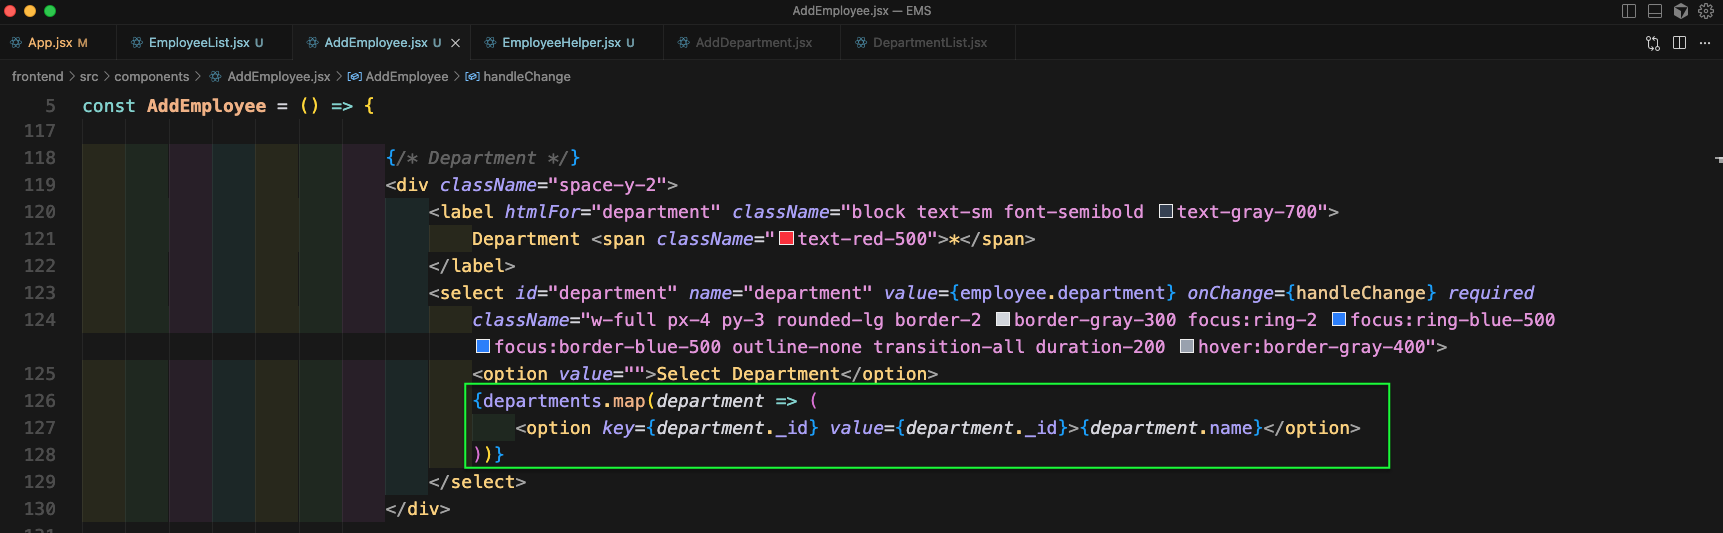Open the focus:ring-blue-500 color swatch
The width and height of the screenshot is (1723, 533).
click(1339, 319)
